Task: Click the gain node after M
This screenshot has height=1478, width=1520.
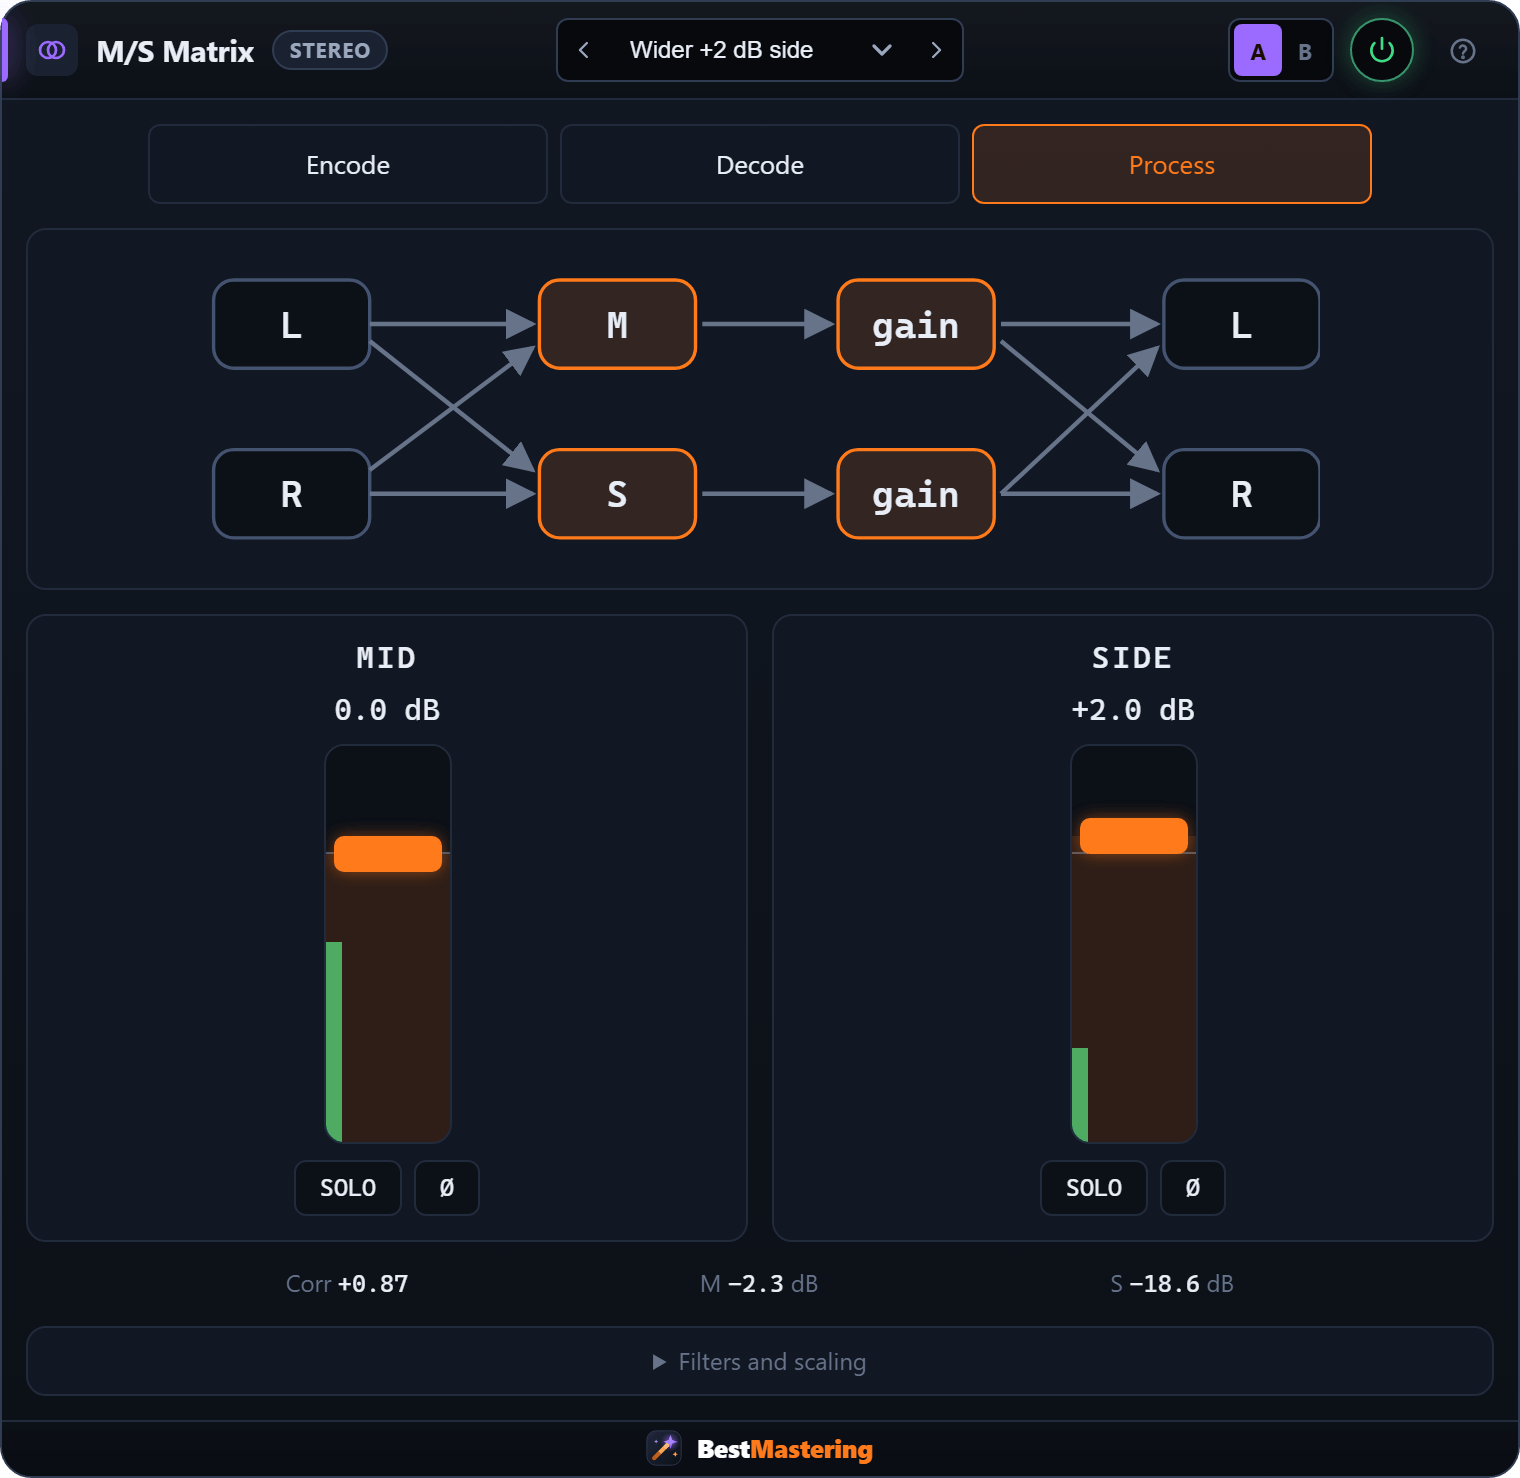Action: (x=916, y=324)
